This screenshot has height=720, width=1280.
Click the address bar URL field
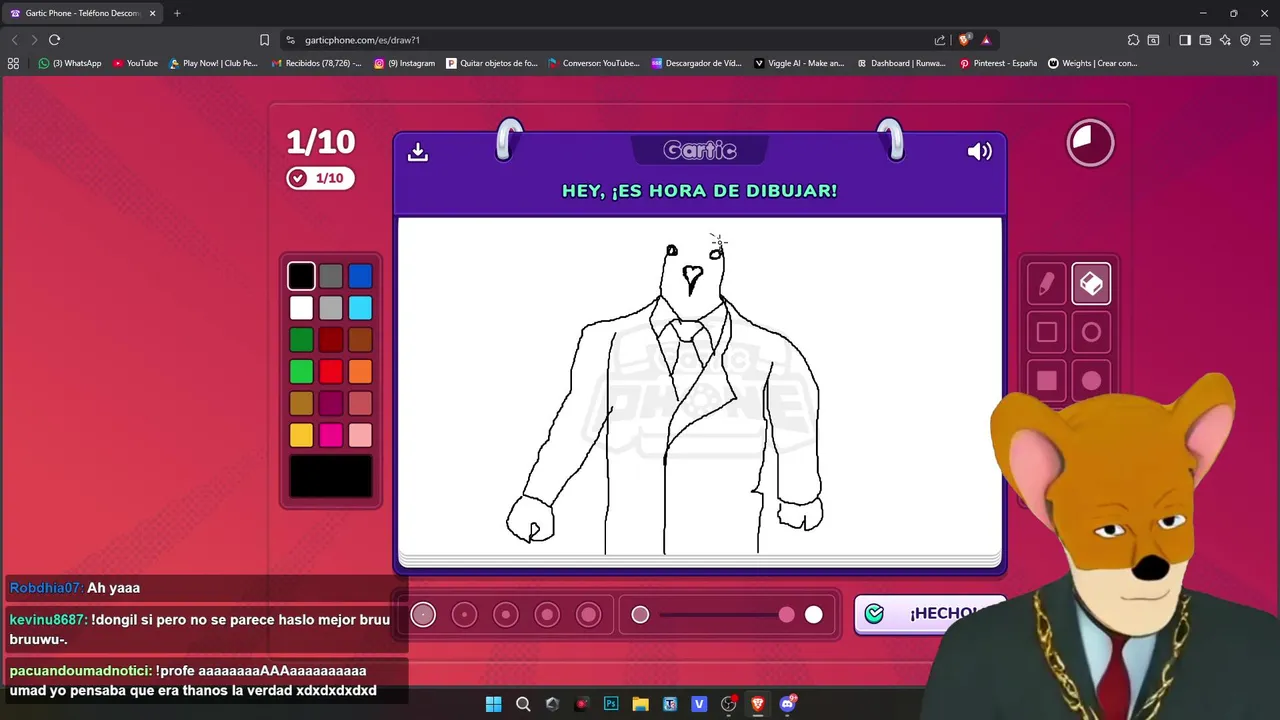click(610, 40)
